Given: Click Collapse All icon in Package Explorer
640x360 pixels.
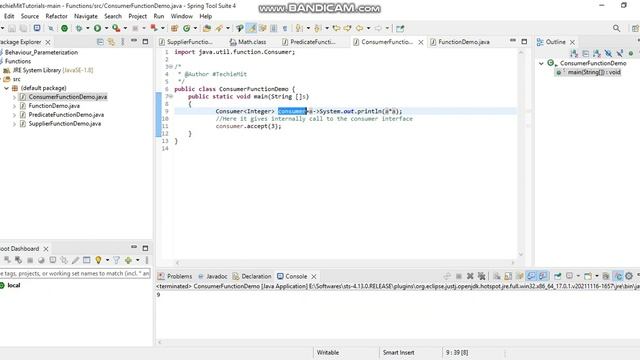Looking at the screenshot, I should (100, 42).
